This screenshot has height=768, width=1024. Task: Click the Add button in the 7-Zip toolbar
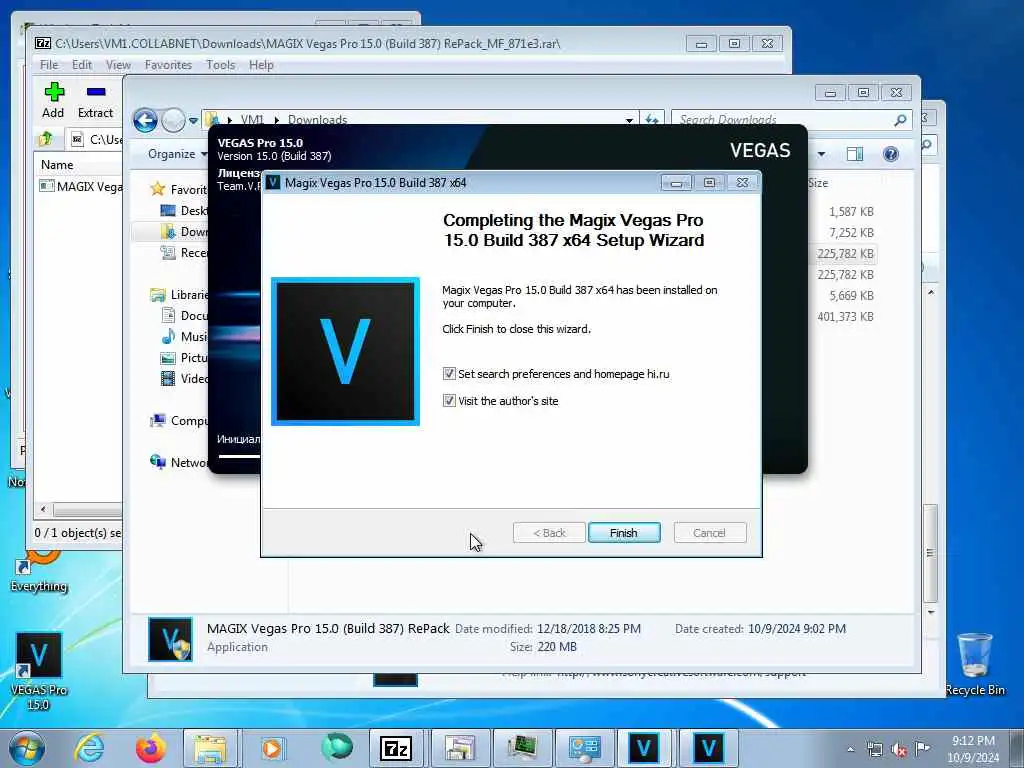click(54, 100)
